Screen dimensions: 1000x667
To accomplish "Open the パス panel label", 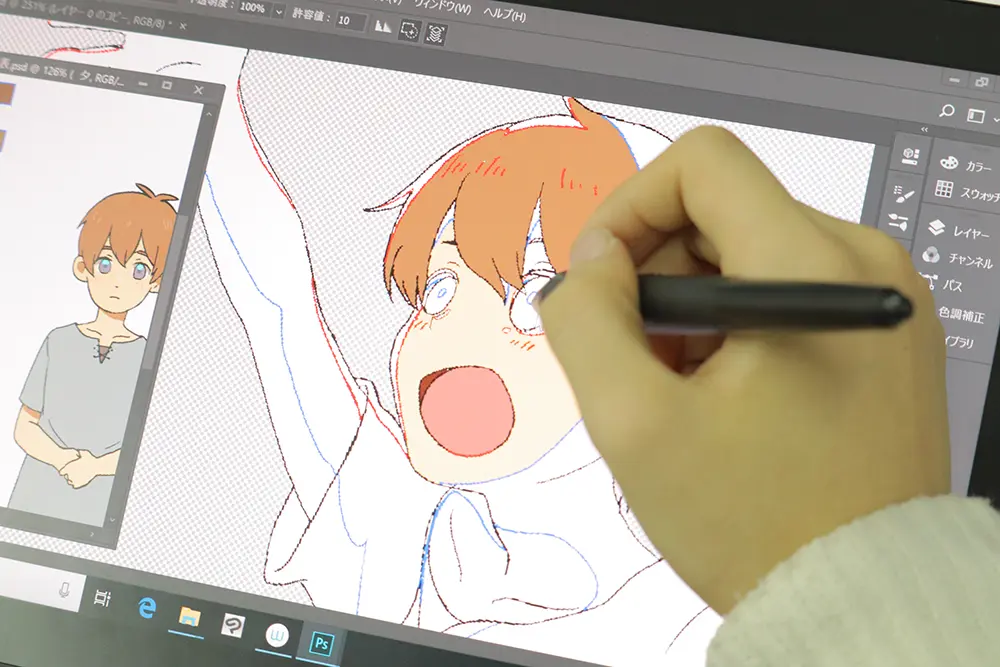I will [952, 286].
